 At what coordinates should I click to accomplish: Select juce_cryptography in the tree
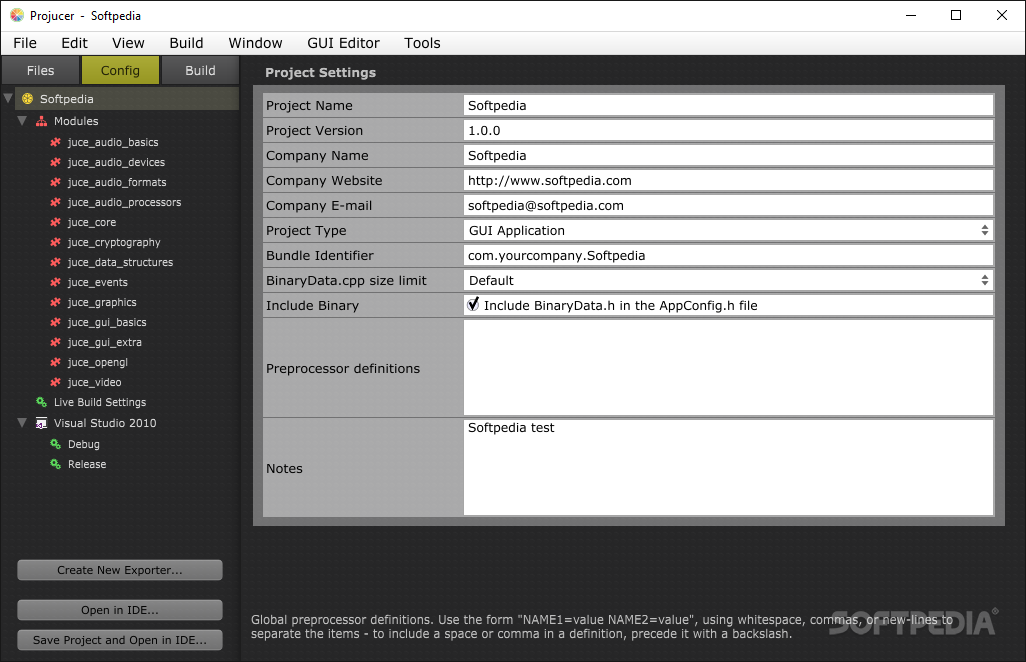pos(114,242)
